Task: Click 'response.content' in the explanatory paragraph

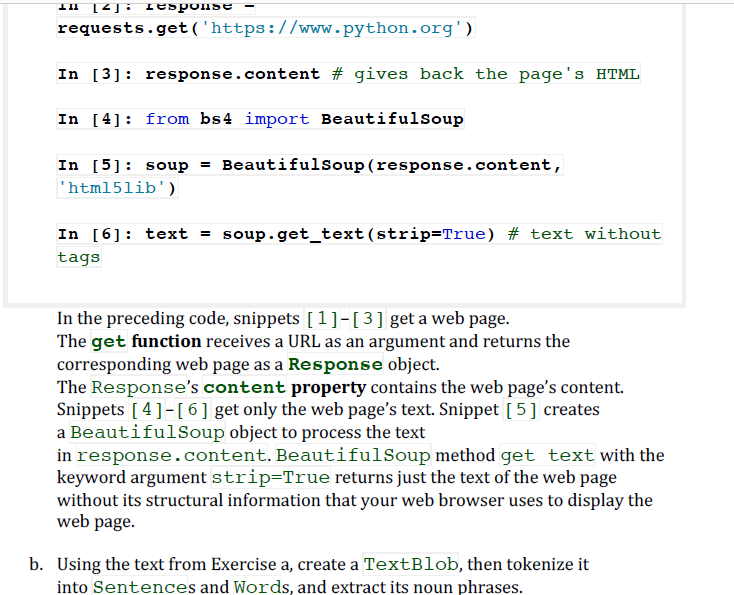Action: click(172, 455)
